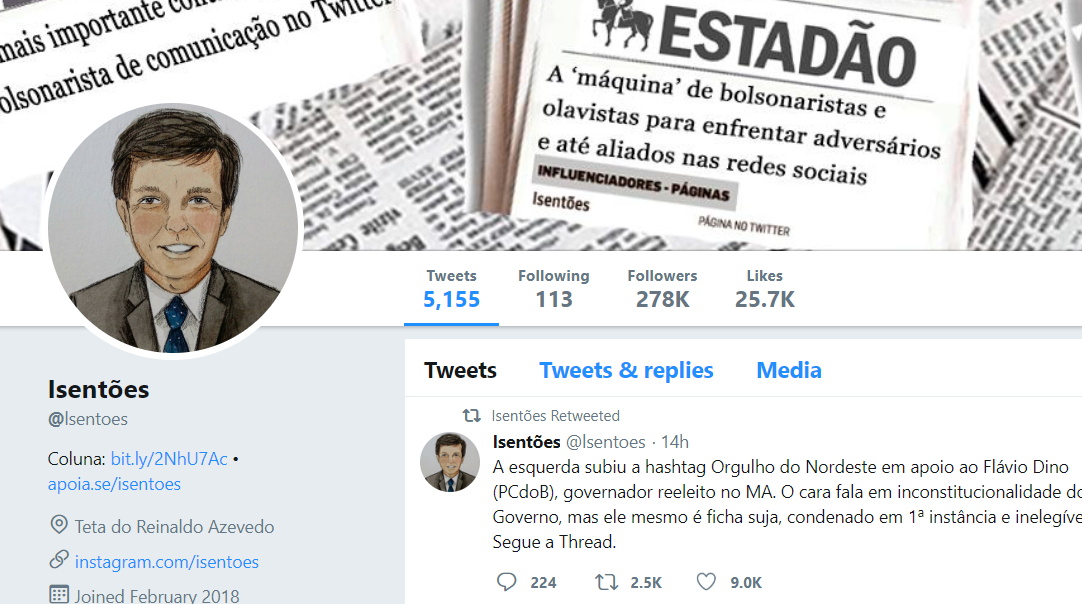
Task: Like the tweet with the heart icon
Action: click(705, 582)
